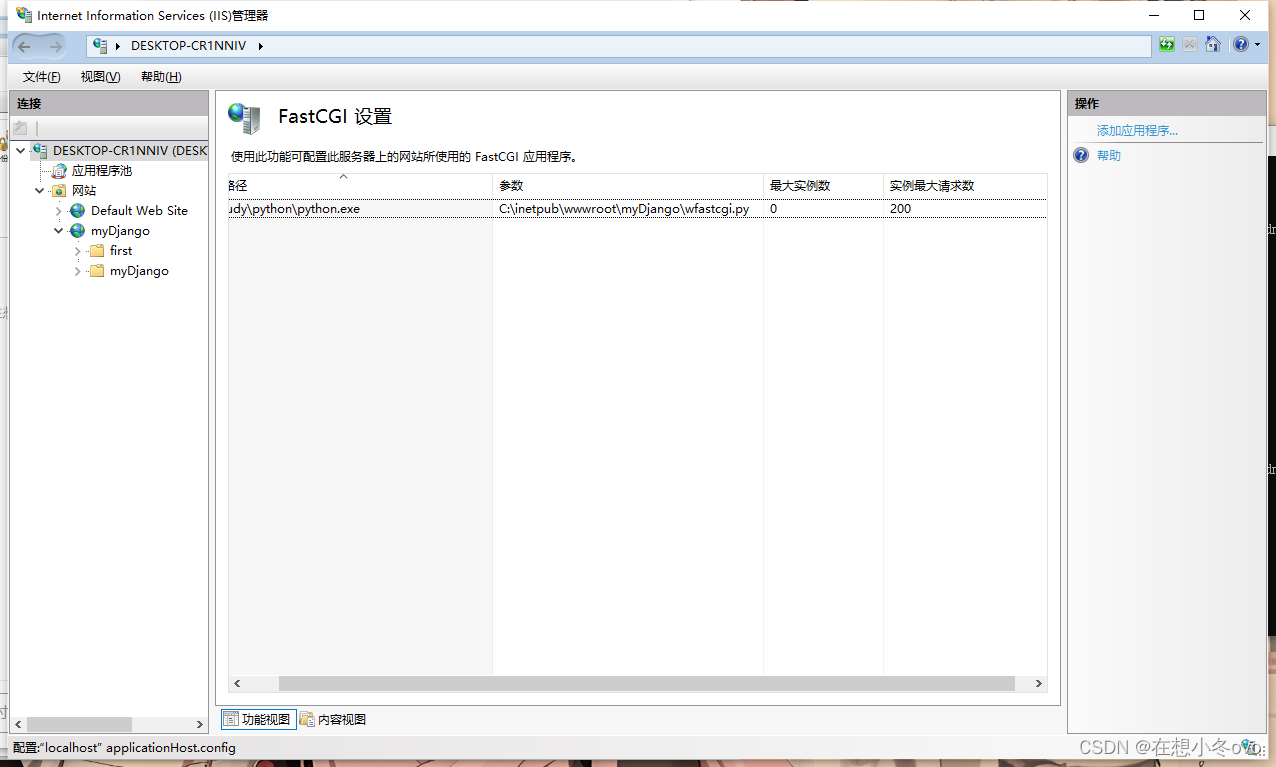This screenshot has width=1276, height=767.
Task: Click the max instances value 0
Action: pyautogui.click(x=774, y=209)
